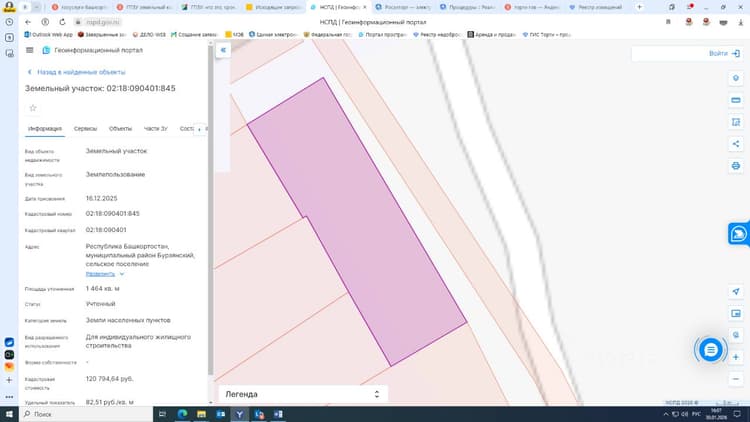
Task: Click the highlighted purple land parcel
Action: tap(357, 222)
